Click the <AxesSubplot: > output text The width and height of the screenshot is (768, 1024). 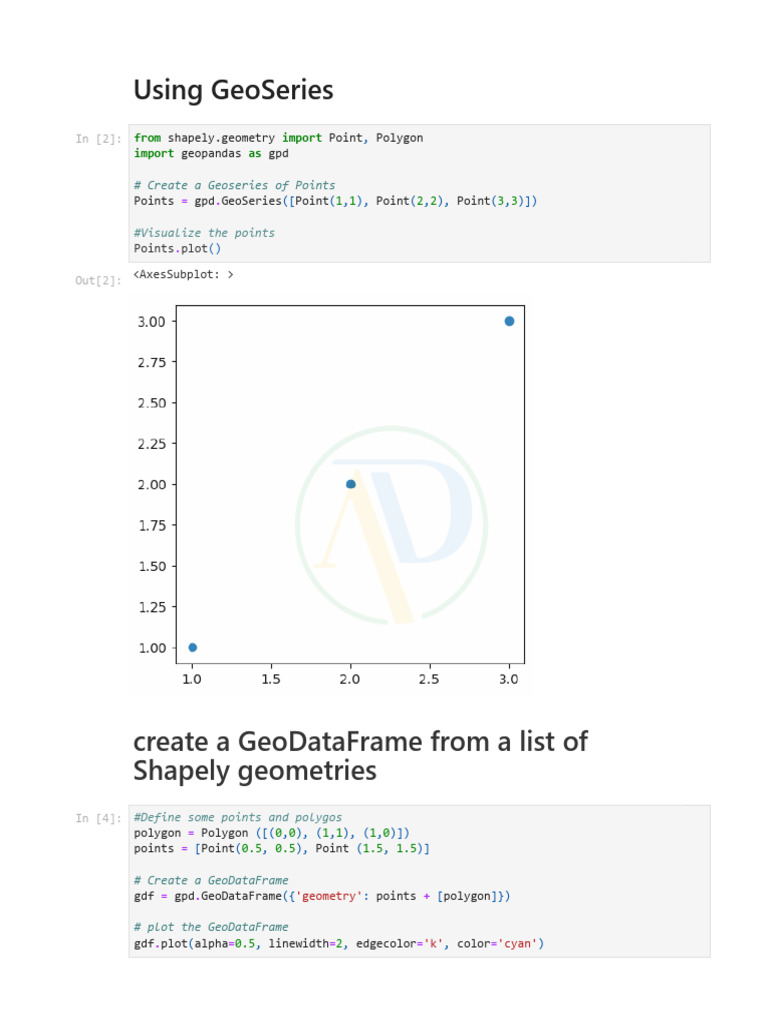click(x=183, y=273)
